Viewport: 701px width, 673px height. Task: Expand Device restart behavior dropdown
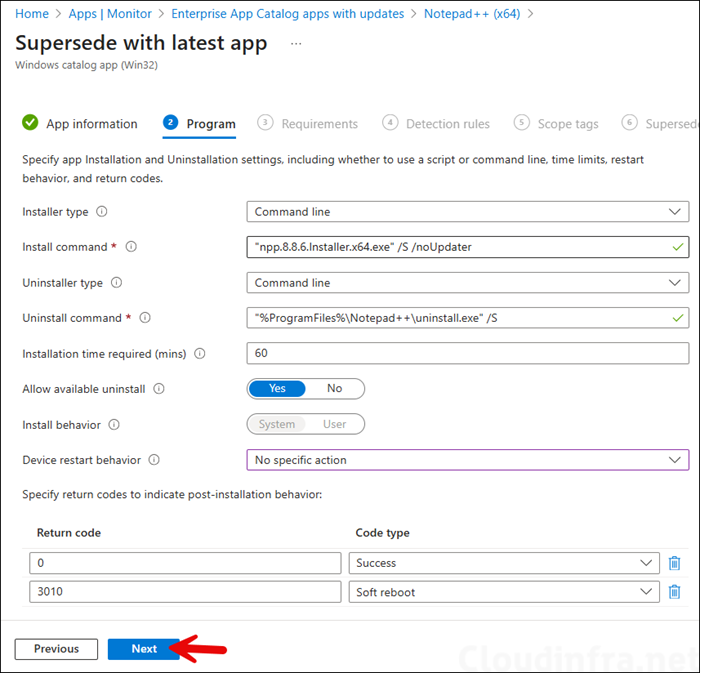[x=467, y=460]
